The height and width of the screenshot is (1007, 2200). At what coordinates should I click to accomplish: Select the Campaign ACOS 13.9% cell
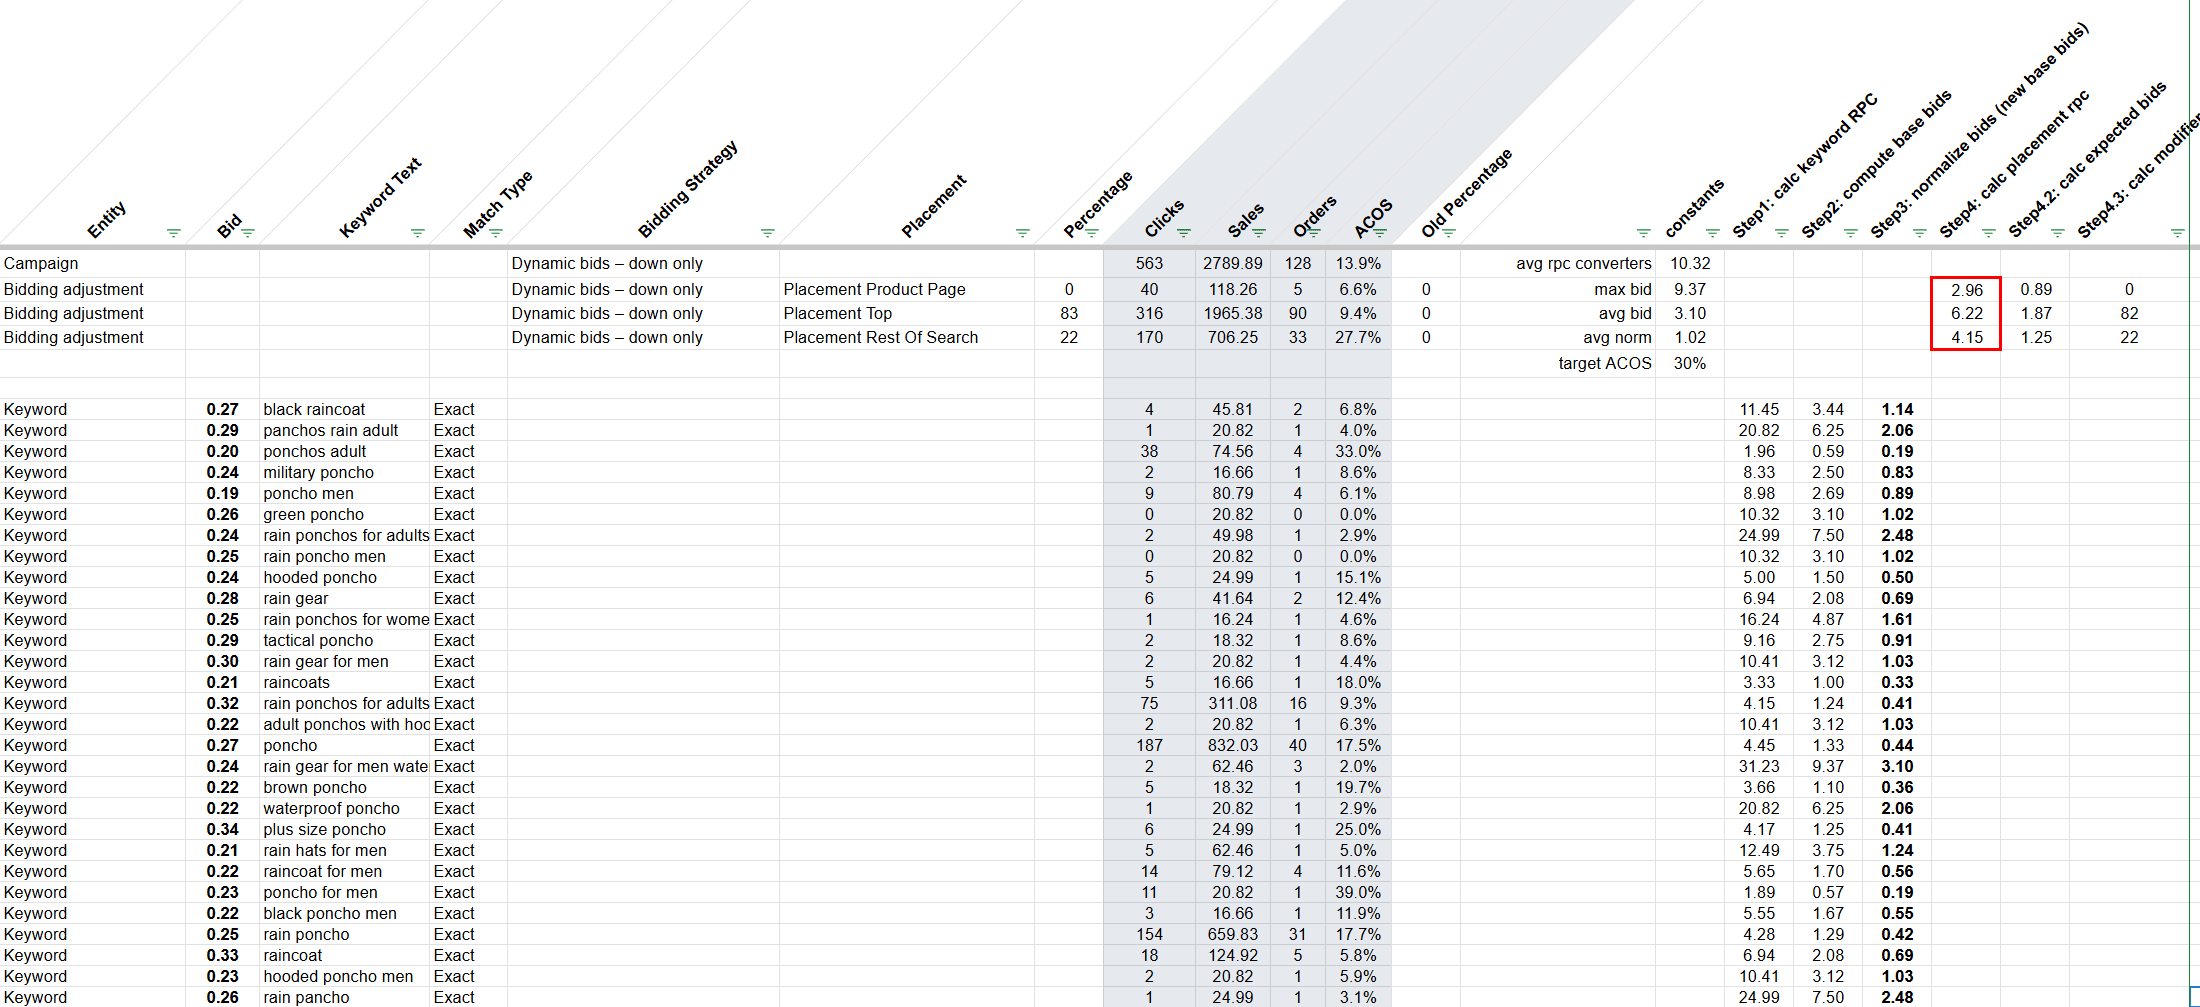click(x=1358, y=264)
